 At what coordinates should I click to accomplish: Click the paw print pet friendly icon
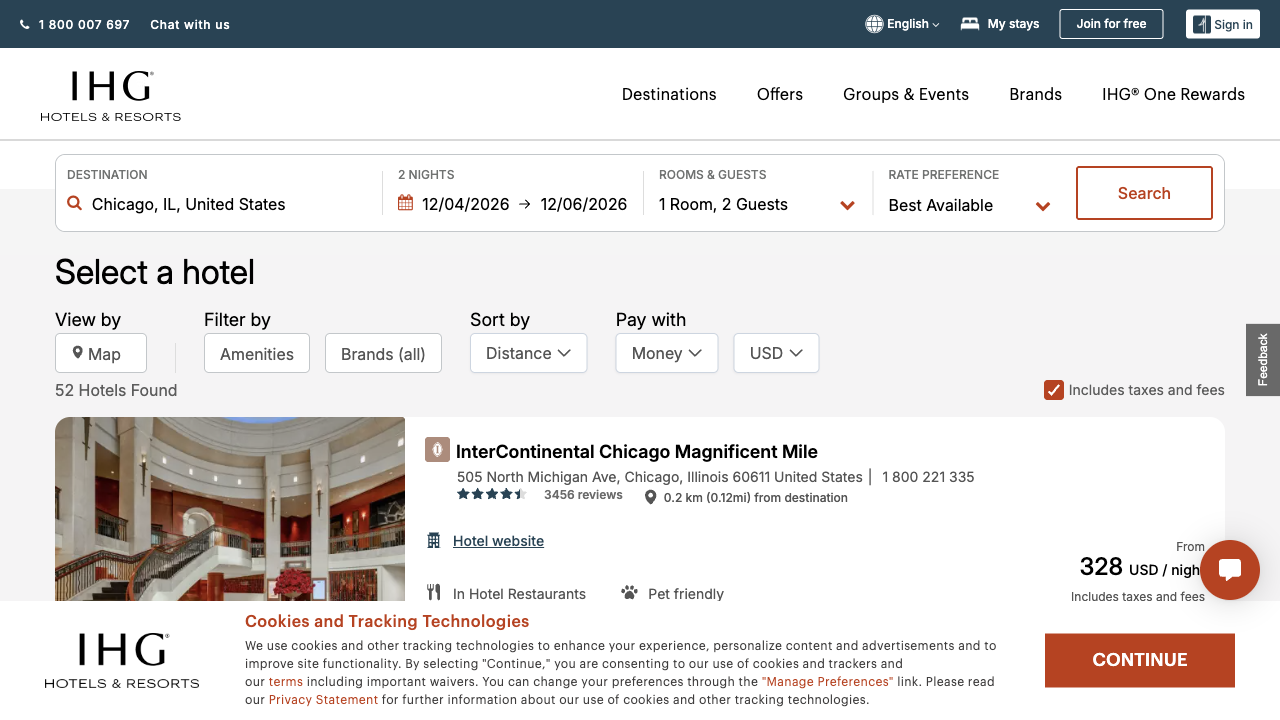coord(629,593)
